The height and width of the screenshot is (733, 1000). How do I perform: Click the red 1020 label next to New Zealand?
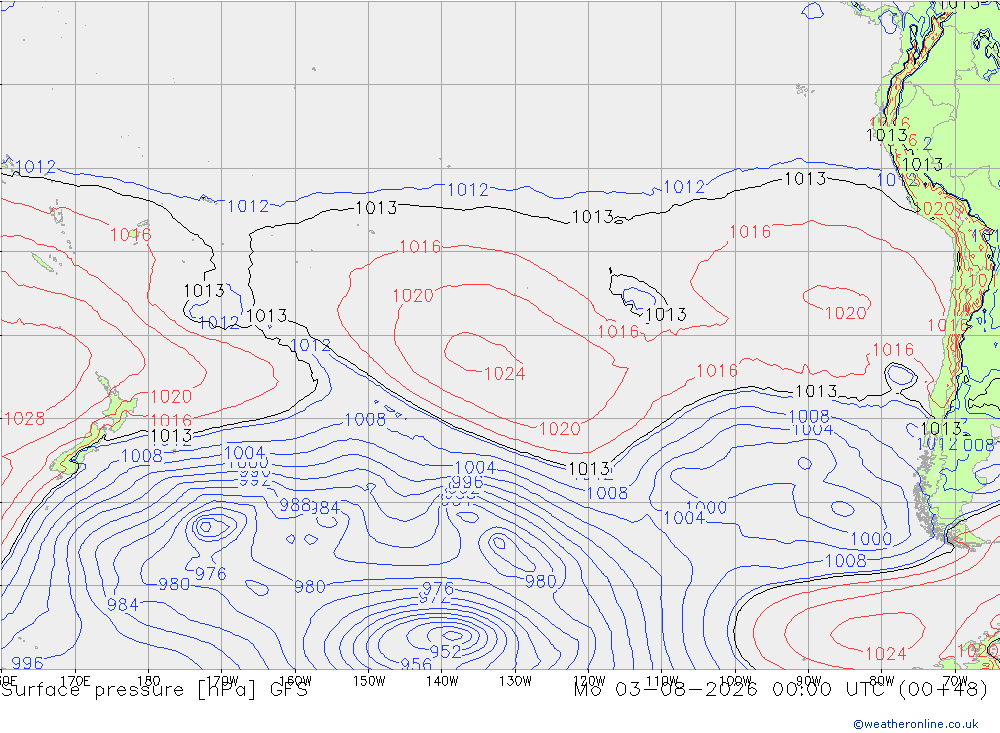171,397
